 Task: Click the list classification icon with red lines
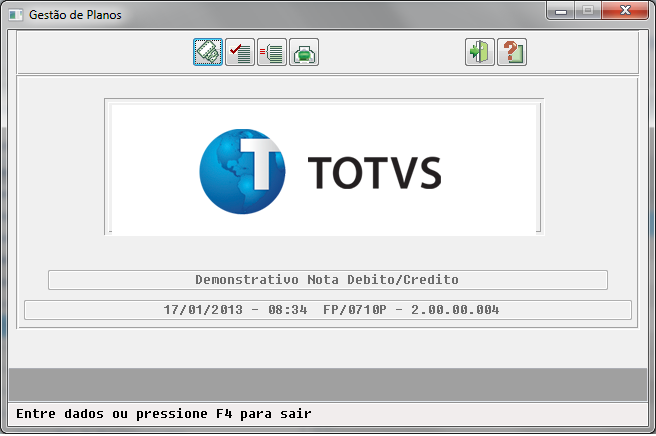tap(272, 52)
